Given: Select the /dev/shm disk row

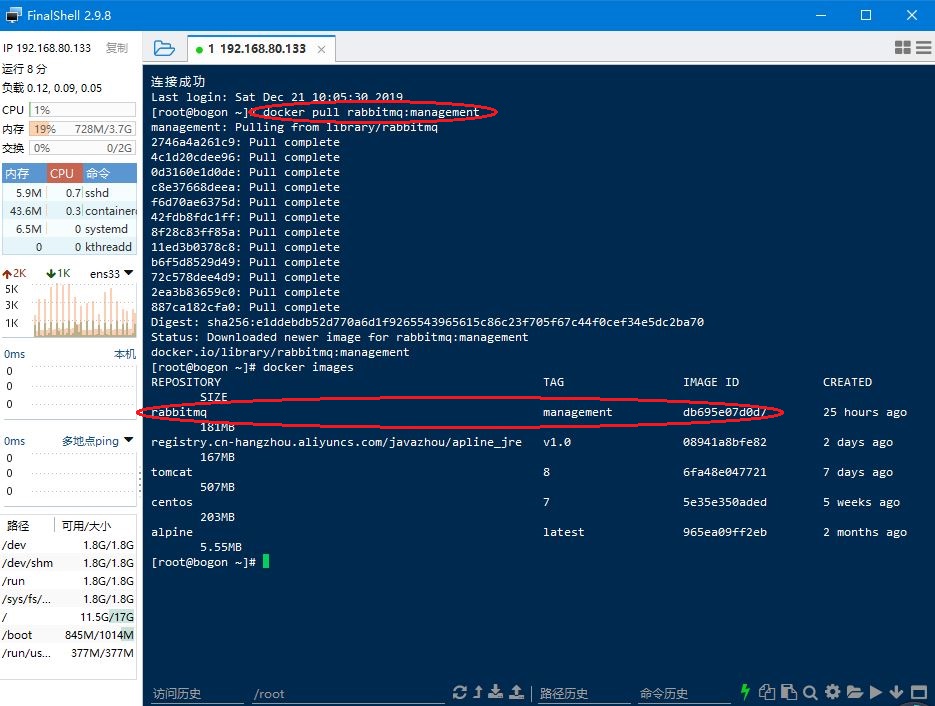Looking at the screenshot, I should click(69, 563).
